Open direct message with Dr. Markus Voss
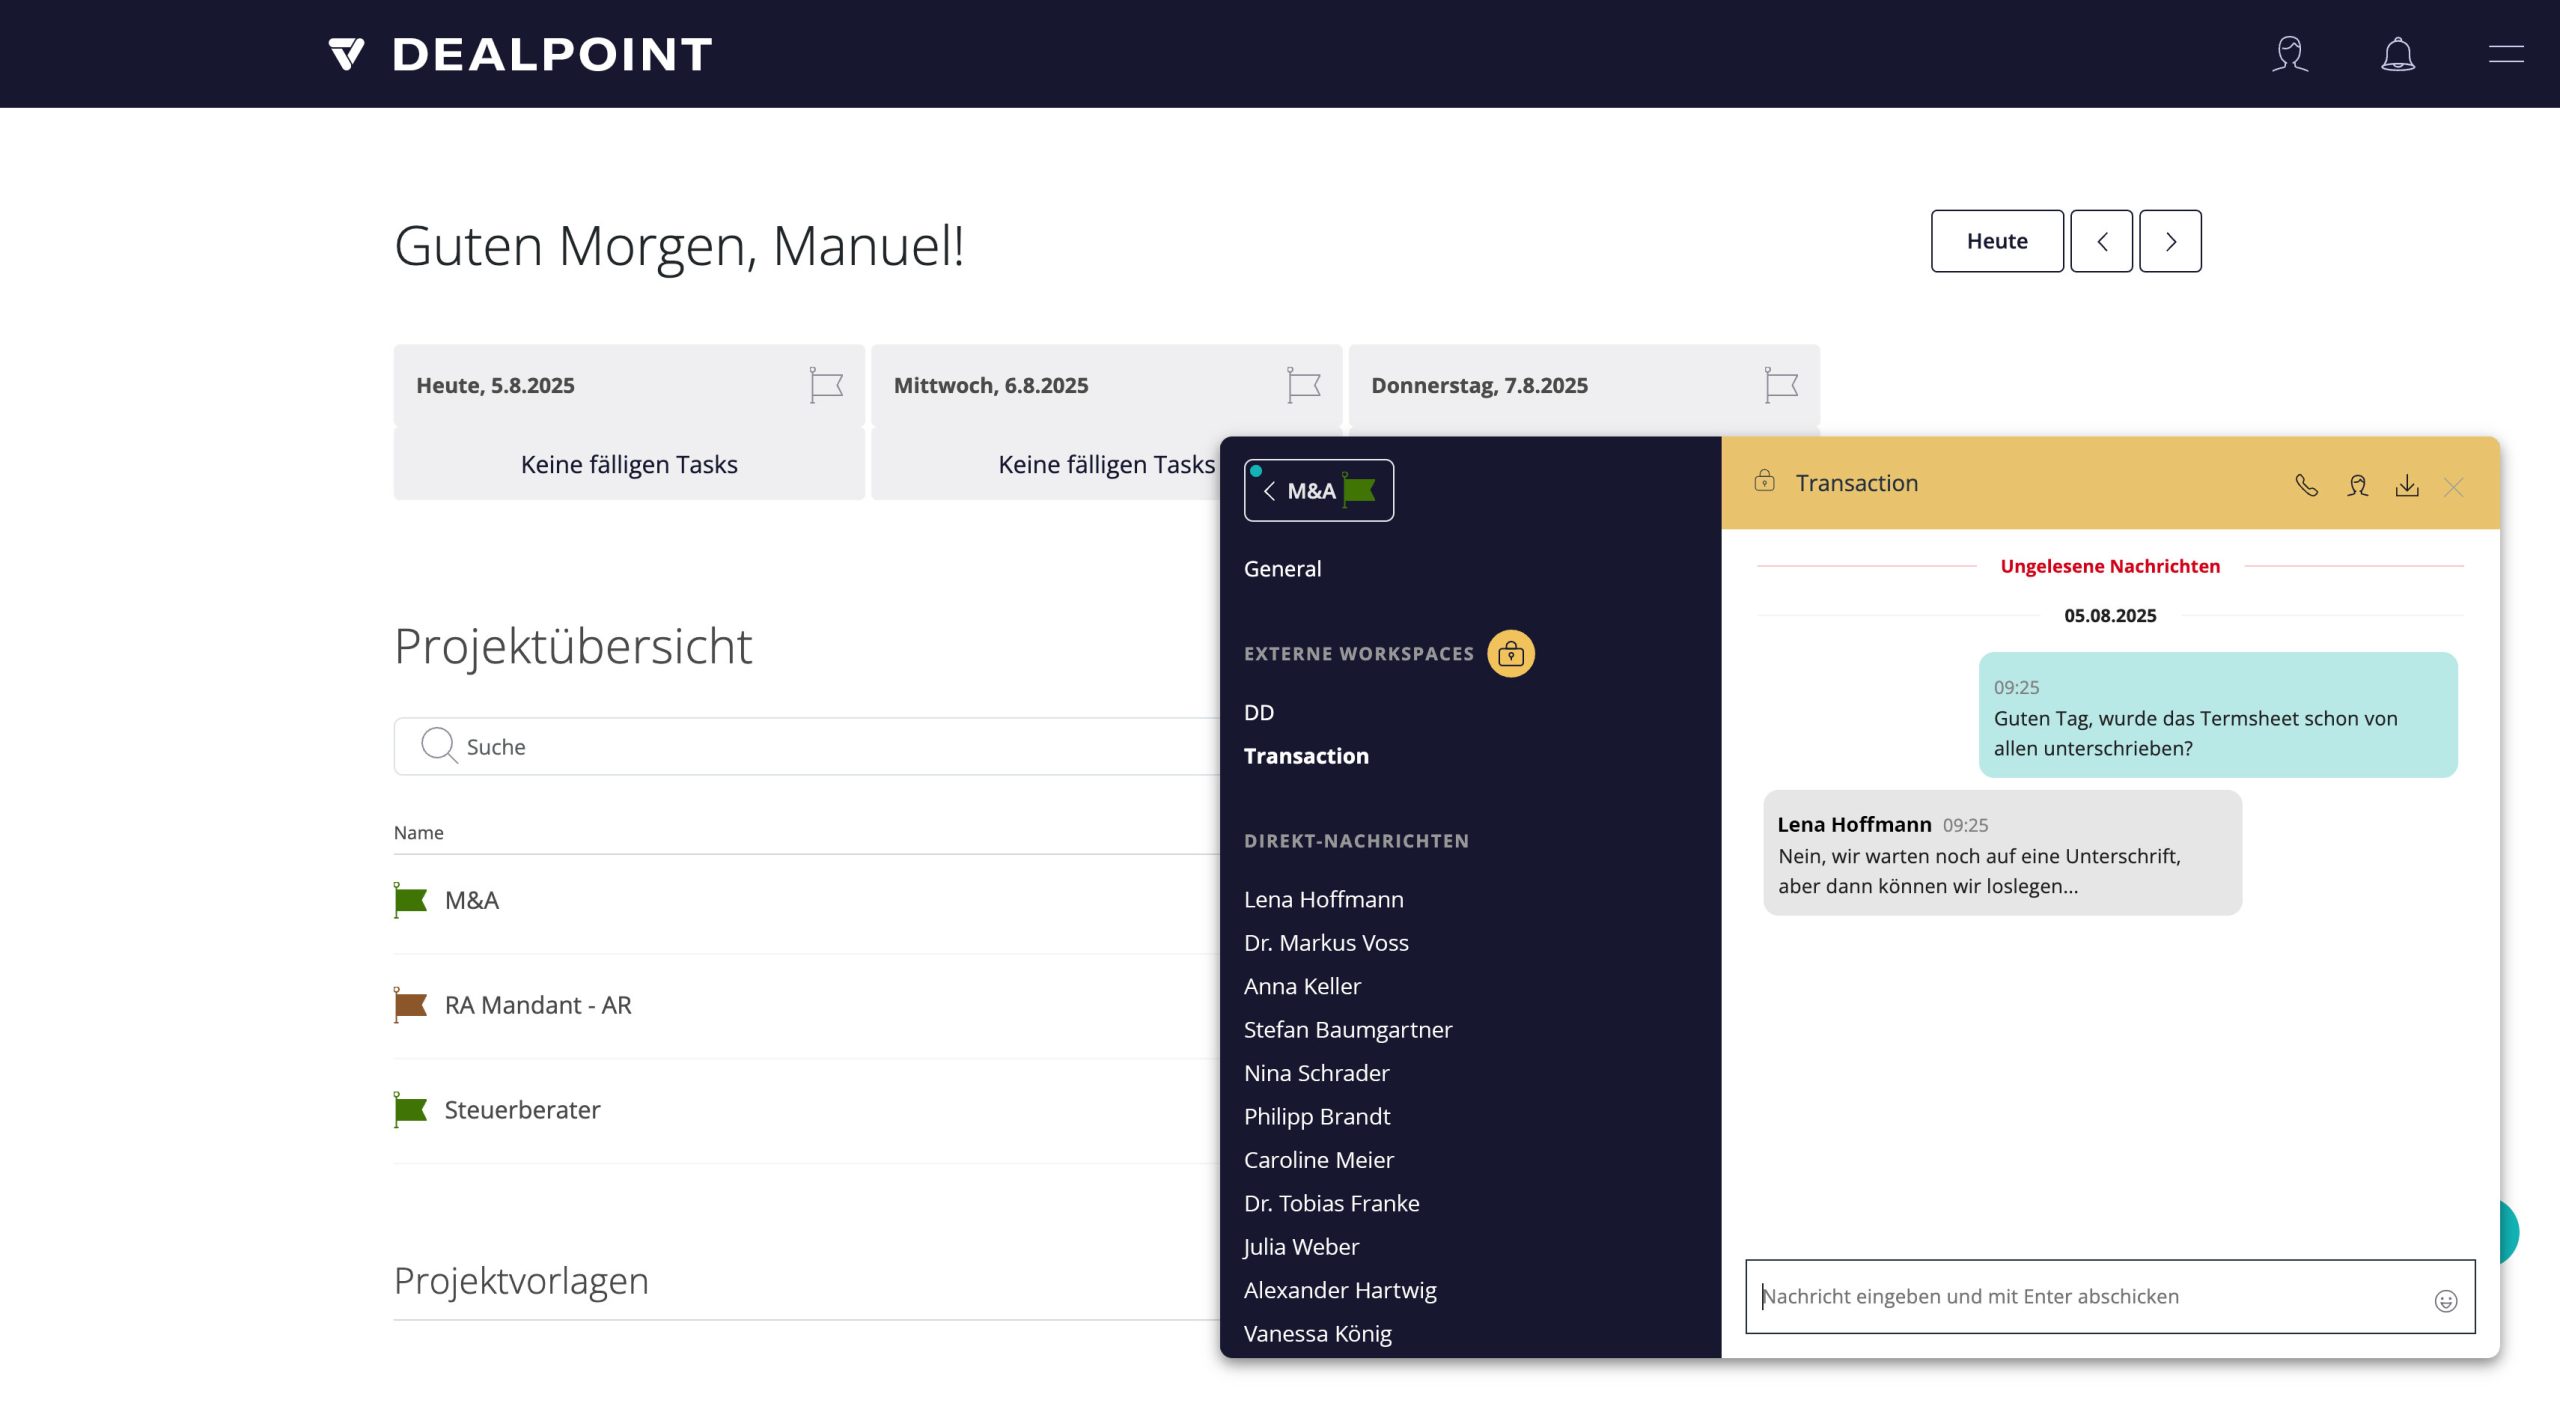This screenshot has height=1418, width=2560. click(1326, 943)
